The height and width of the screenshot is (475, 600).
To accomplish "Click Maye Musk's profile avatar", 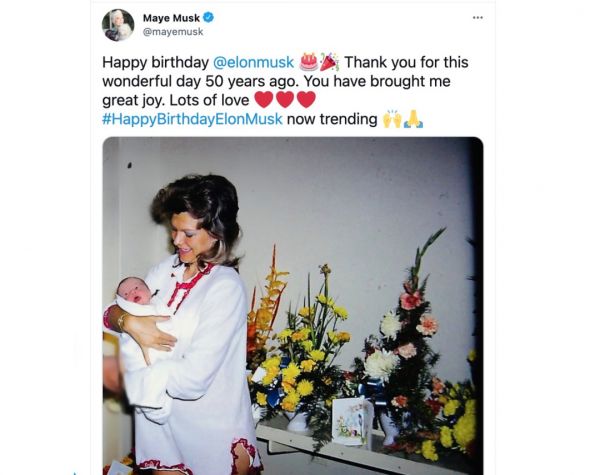I will (x=118, y=24).
